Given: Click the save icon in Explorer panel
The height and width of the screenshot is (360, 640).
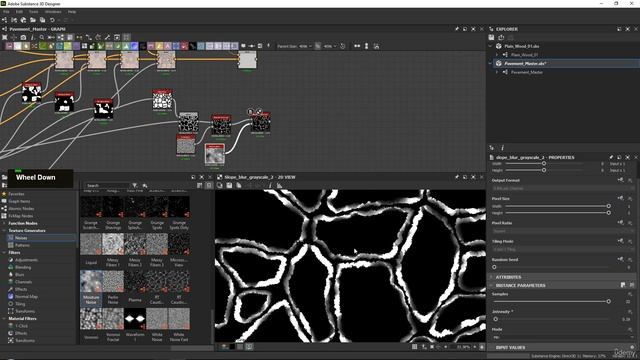Looking at the screenshot, I should tap(491, 37).
